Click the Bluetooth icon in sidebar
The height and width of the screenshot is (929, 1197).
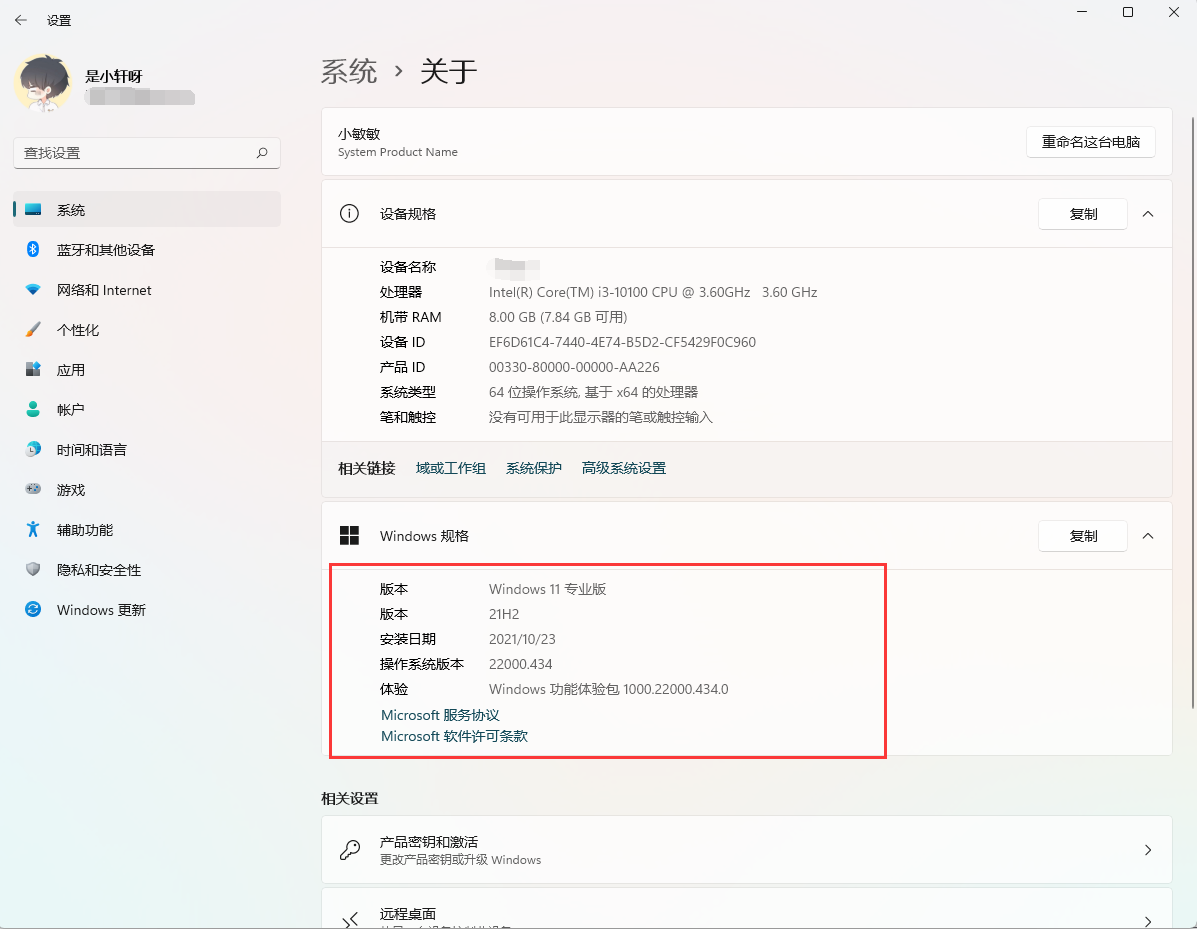point(33,249)
